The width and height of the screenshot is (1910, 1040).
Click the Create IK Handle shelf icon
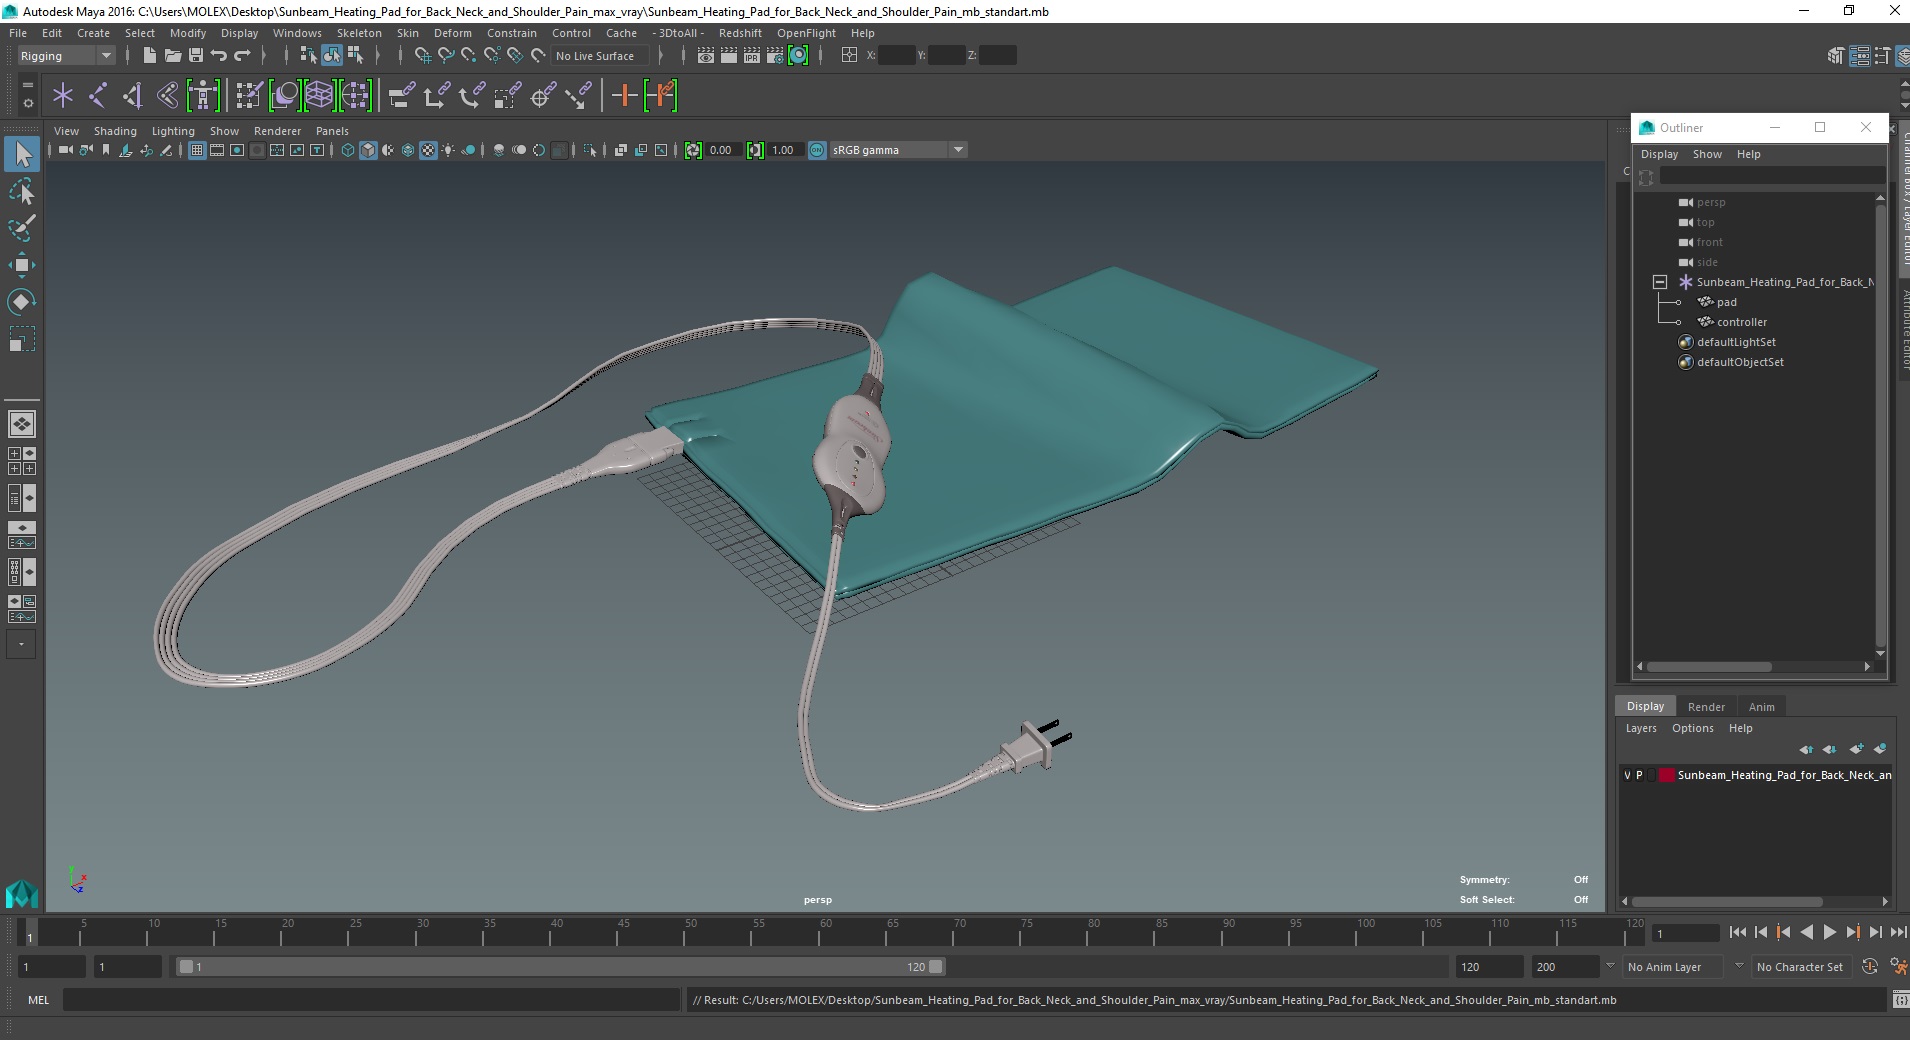pos(133,96)
